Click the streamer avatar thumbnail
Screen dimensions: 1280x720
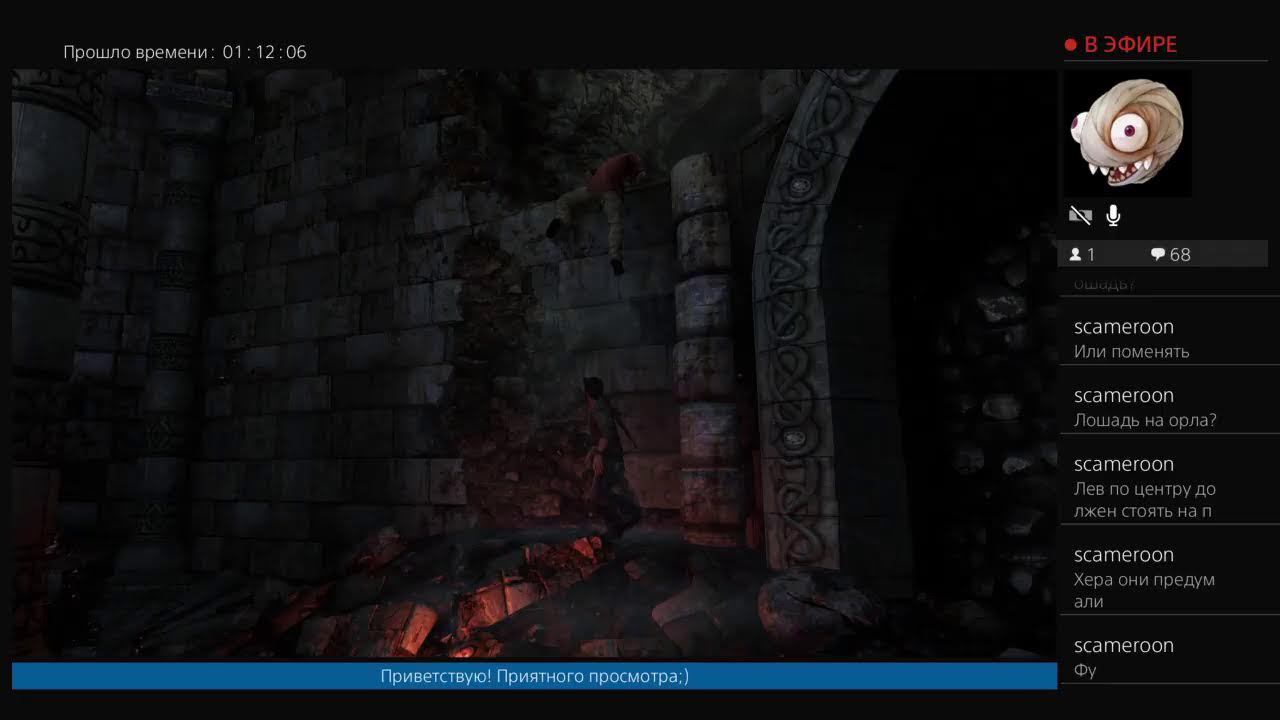click(x=1126, y=133)
